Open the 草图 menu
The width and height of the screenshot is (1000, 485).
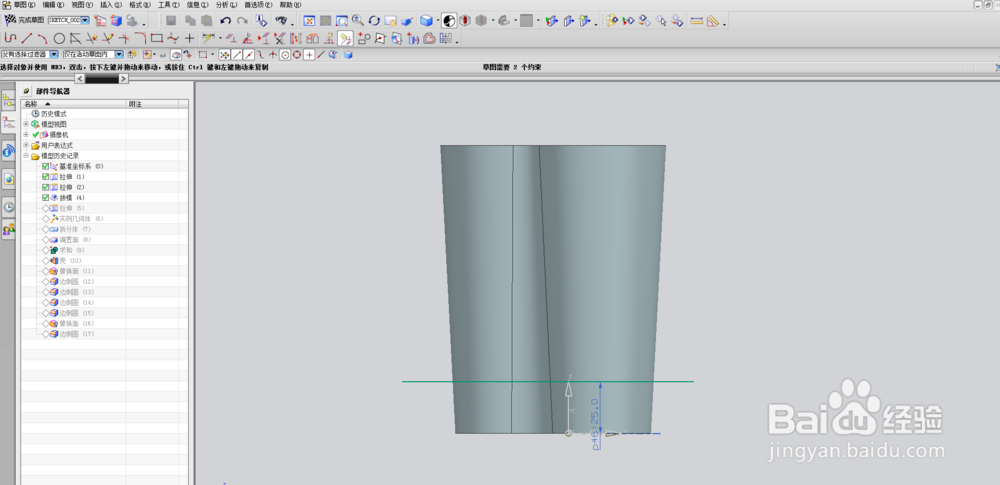coord(24,4)
